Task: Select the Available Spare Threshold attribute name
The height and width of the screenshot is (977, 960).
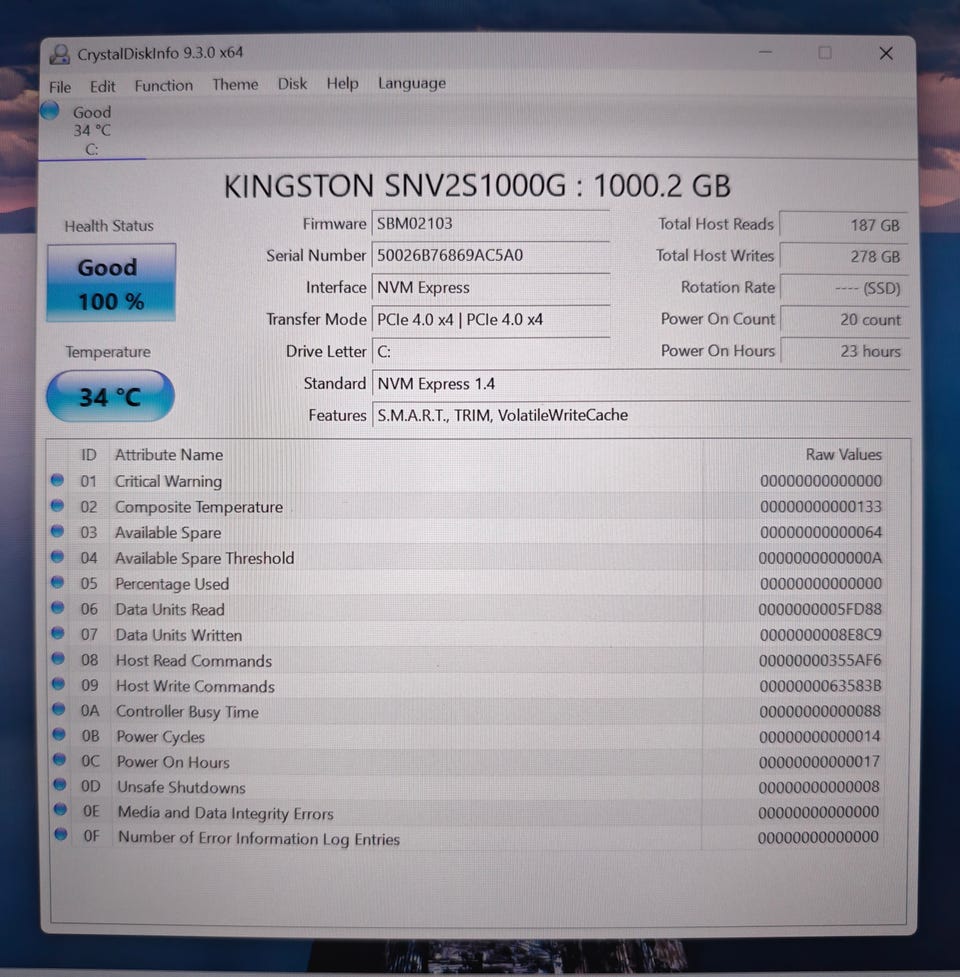Action: point(204,558)
